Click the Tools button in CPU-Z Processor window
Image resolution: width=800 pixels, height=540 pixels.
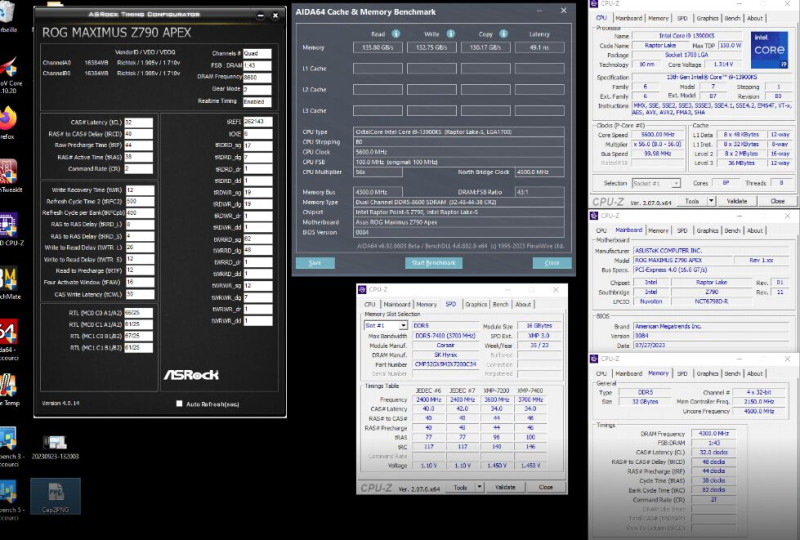click(x=692, y=201)
